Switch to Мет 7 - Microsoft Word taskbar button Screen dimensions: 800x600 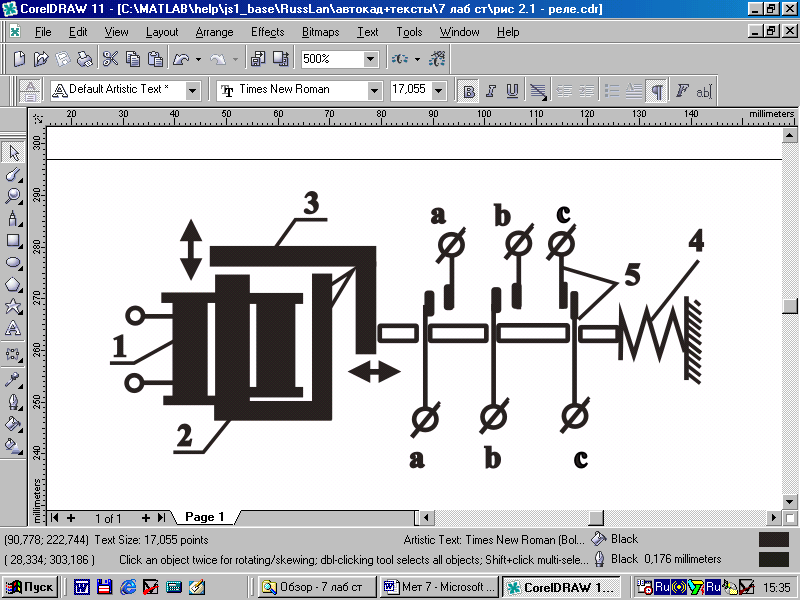coord(440,587)
